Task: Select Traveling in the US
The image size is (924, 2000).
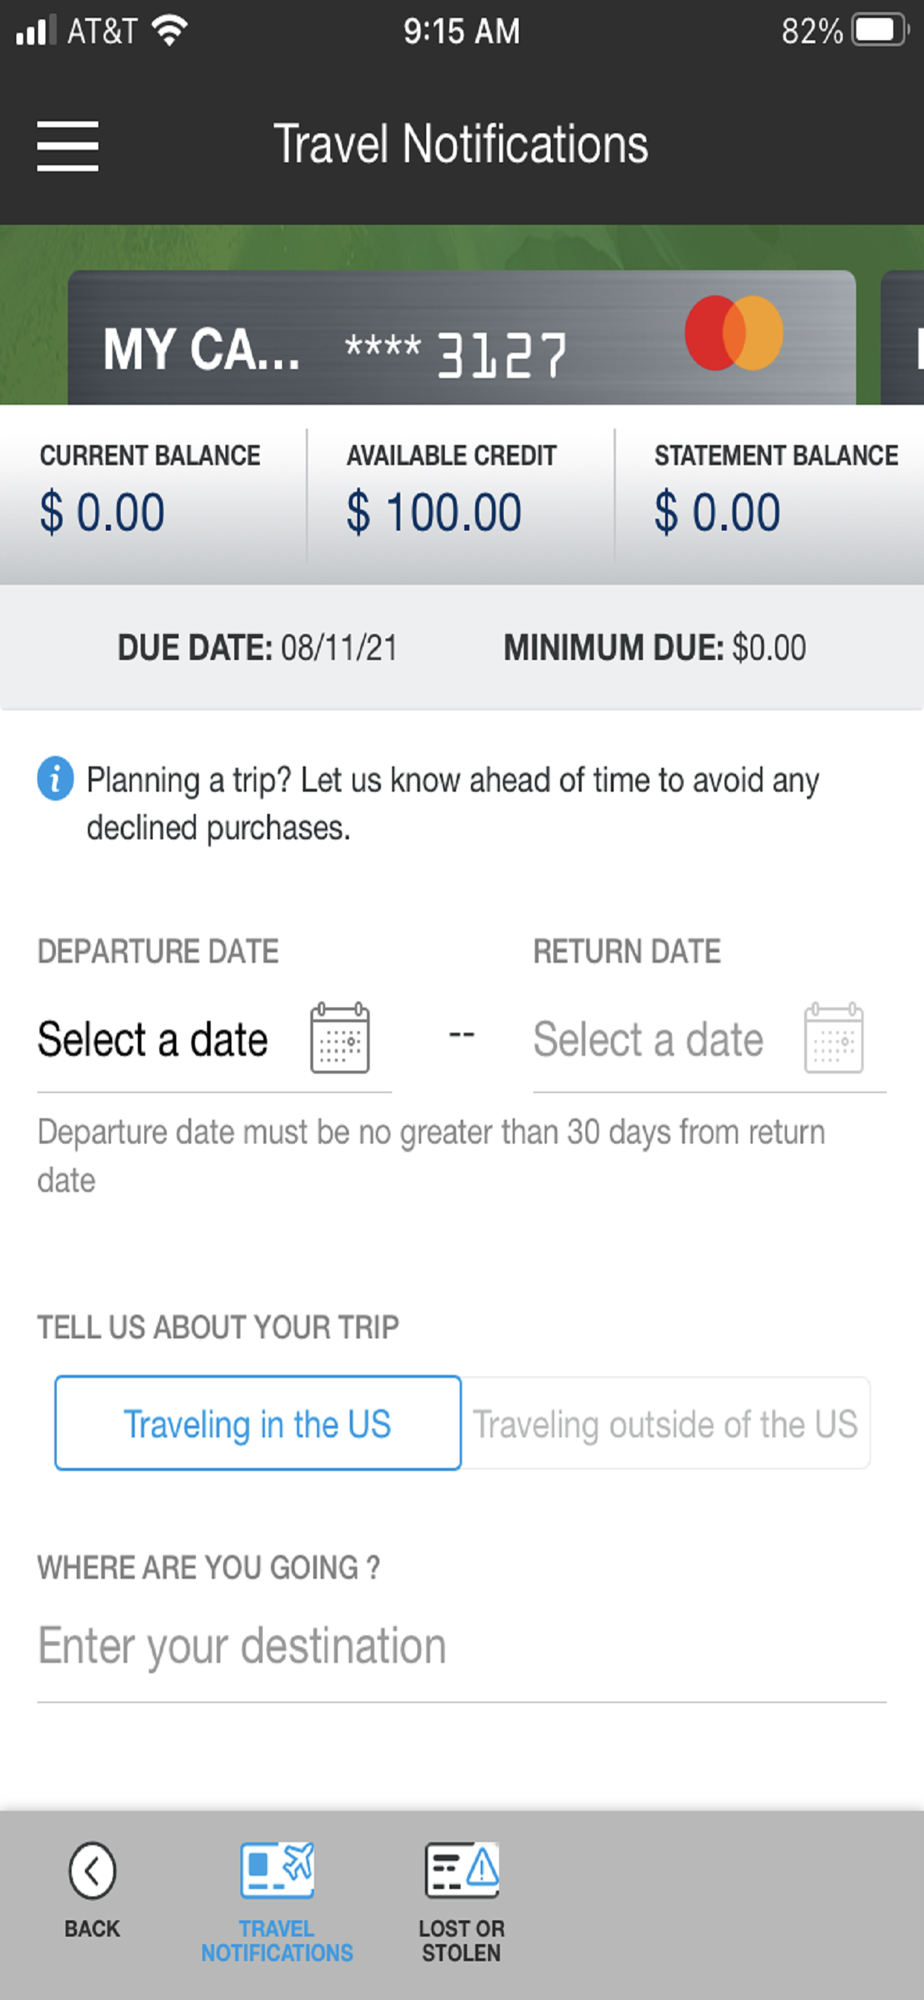Action: [x=258, y=1423]
